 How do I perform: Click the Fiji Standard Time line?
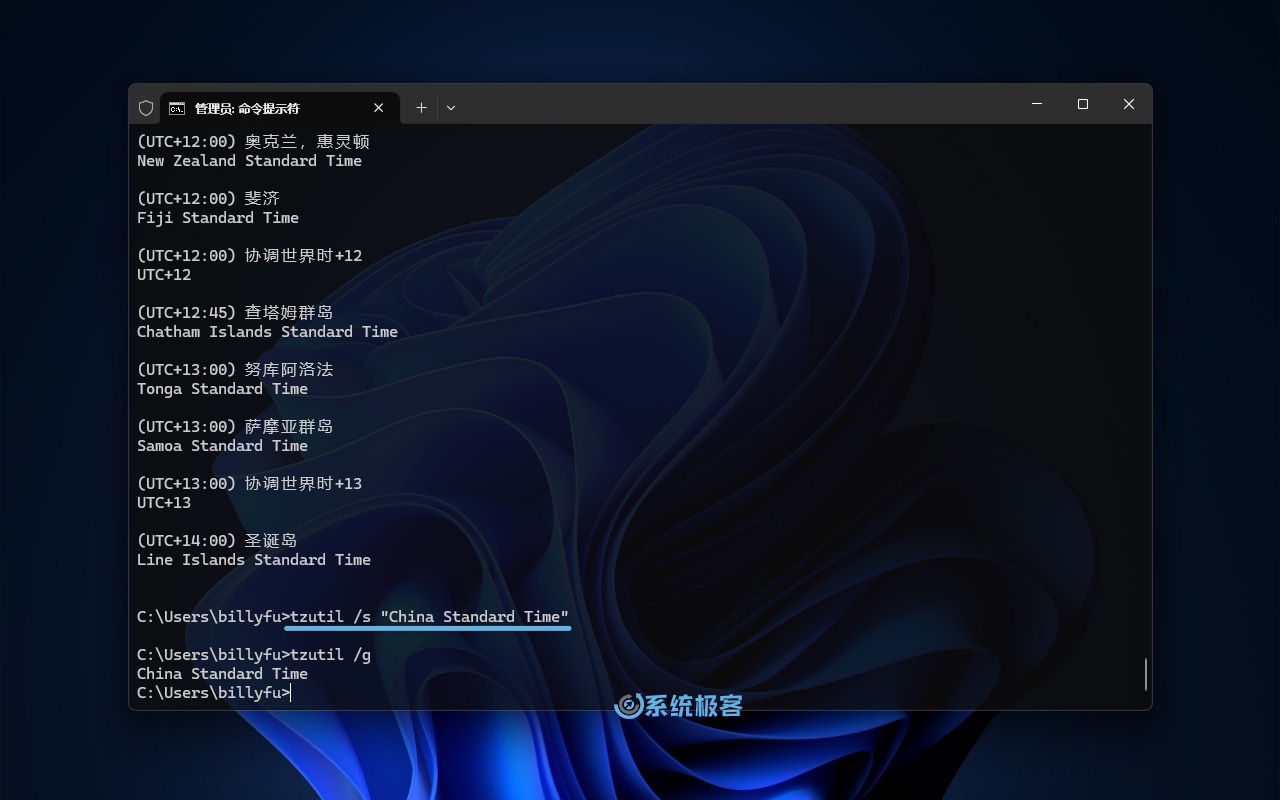coord(218,218)
